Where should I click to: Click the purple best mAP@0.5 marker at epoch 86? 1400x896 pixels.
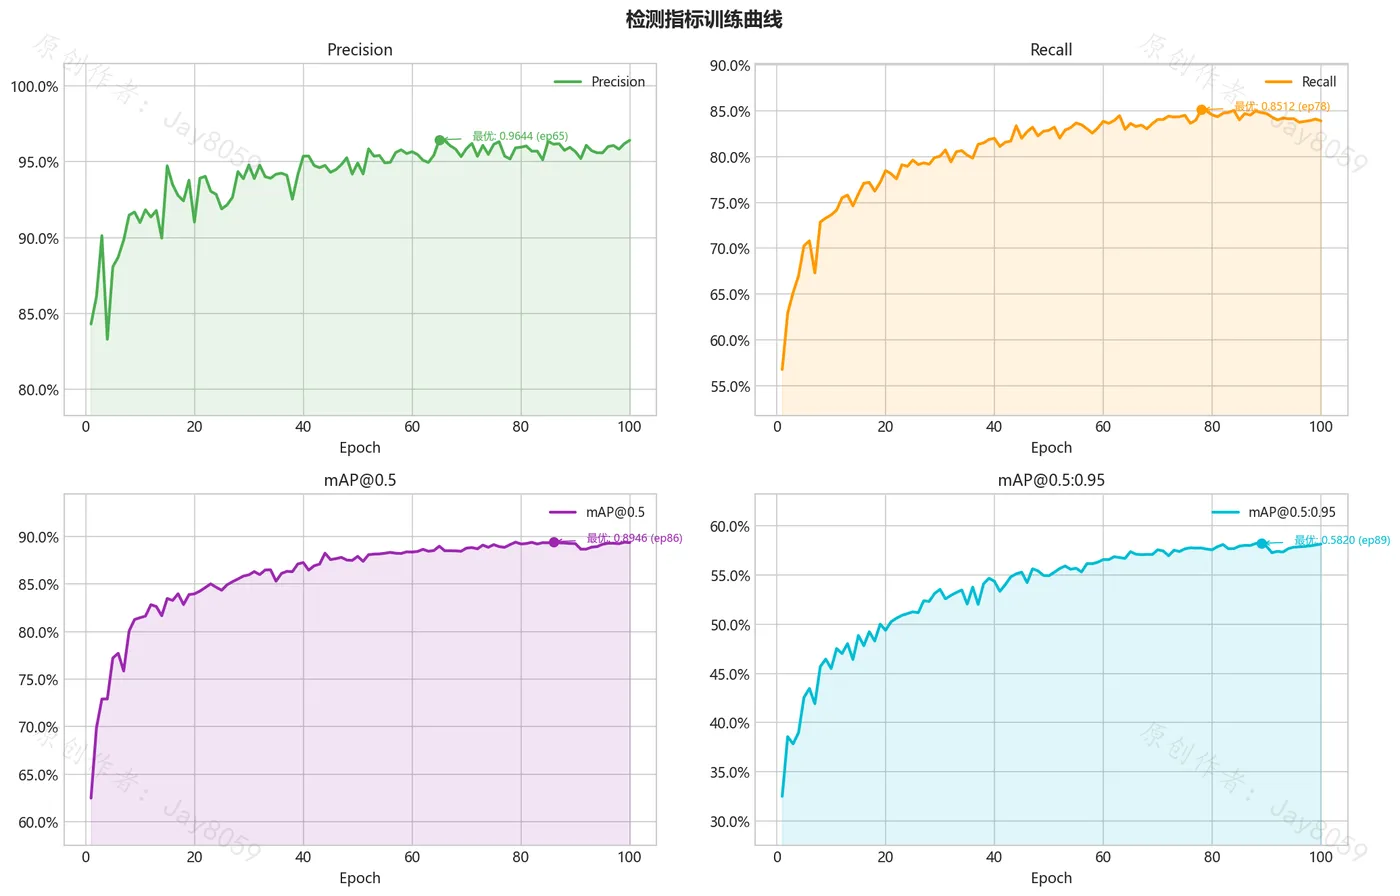[x=554, y=542]
